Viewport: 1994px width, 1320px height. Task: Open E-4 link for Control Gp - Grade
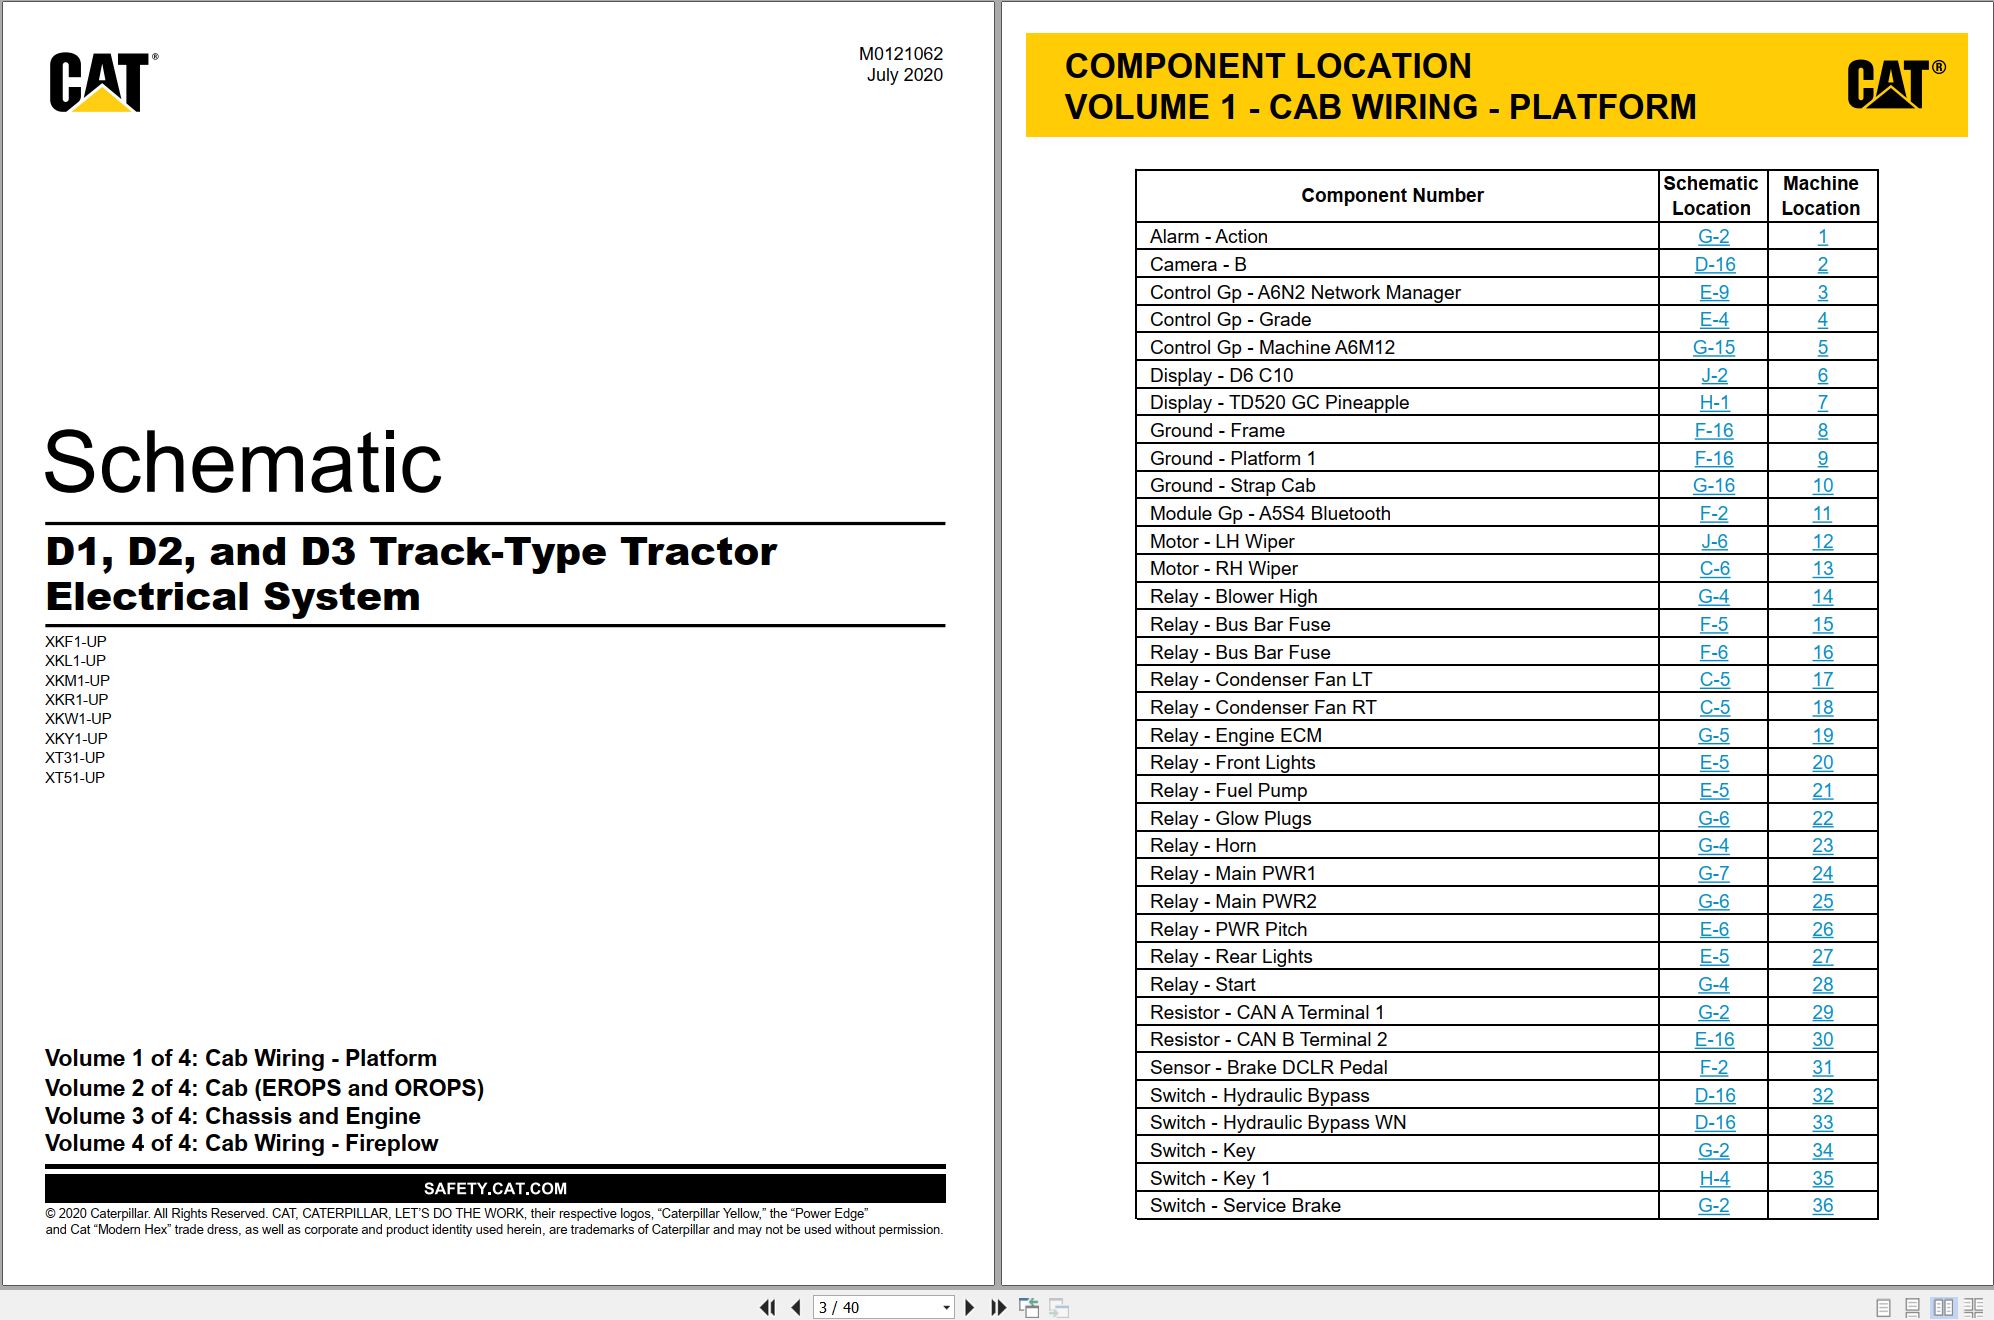click(1713, 320)
